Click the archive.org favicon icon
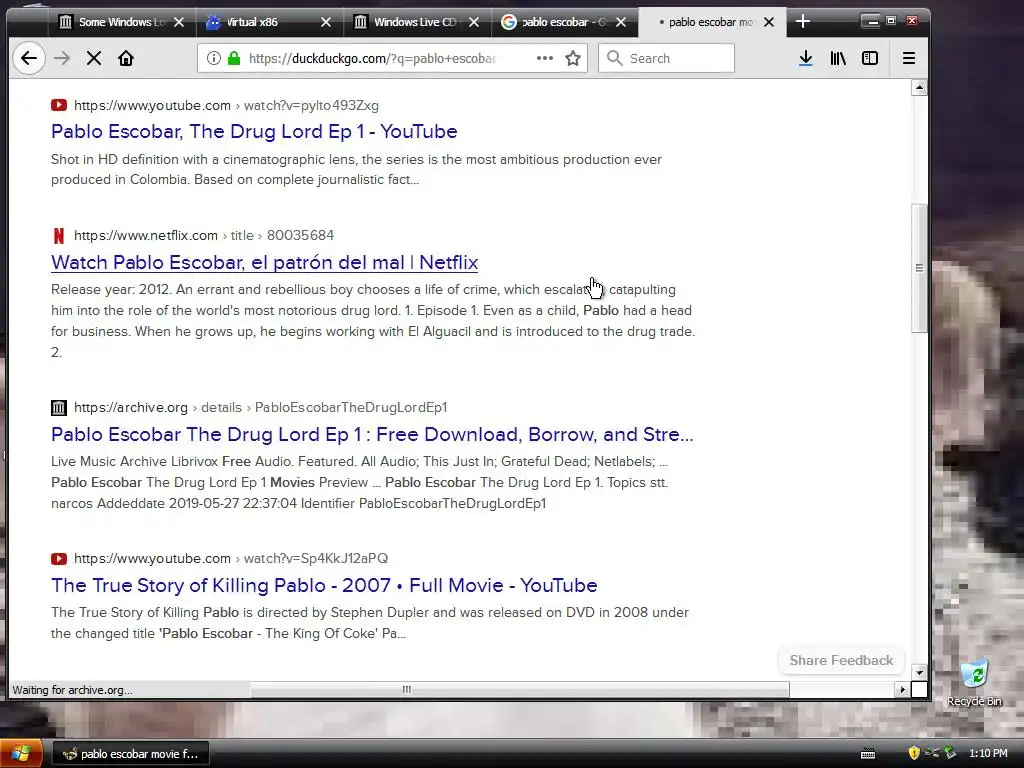Viewport: 1024px width, 768px height. coord(59,408)
